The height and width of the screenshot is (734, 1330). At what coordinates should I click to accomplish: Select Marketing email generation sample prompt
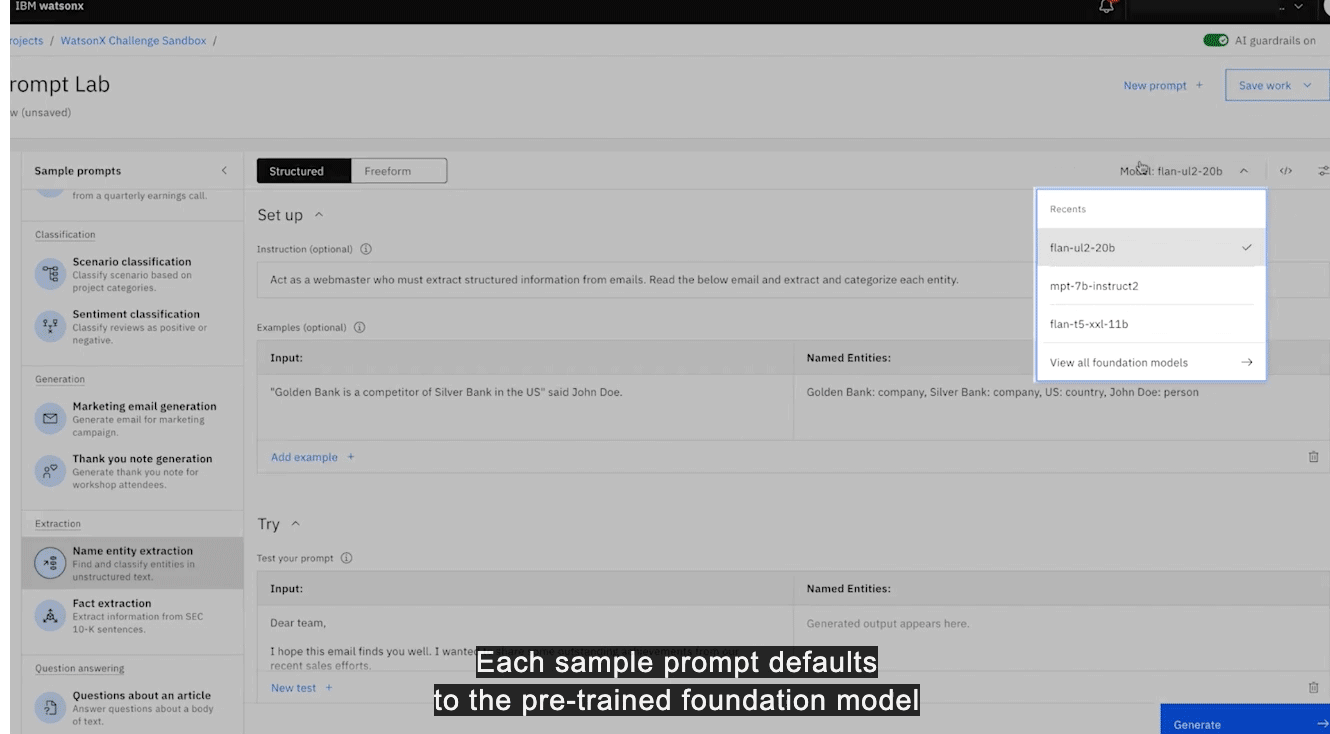click(132, 419)
